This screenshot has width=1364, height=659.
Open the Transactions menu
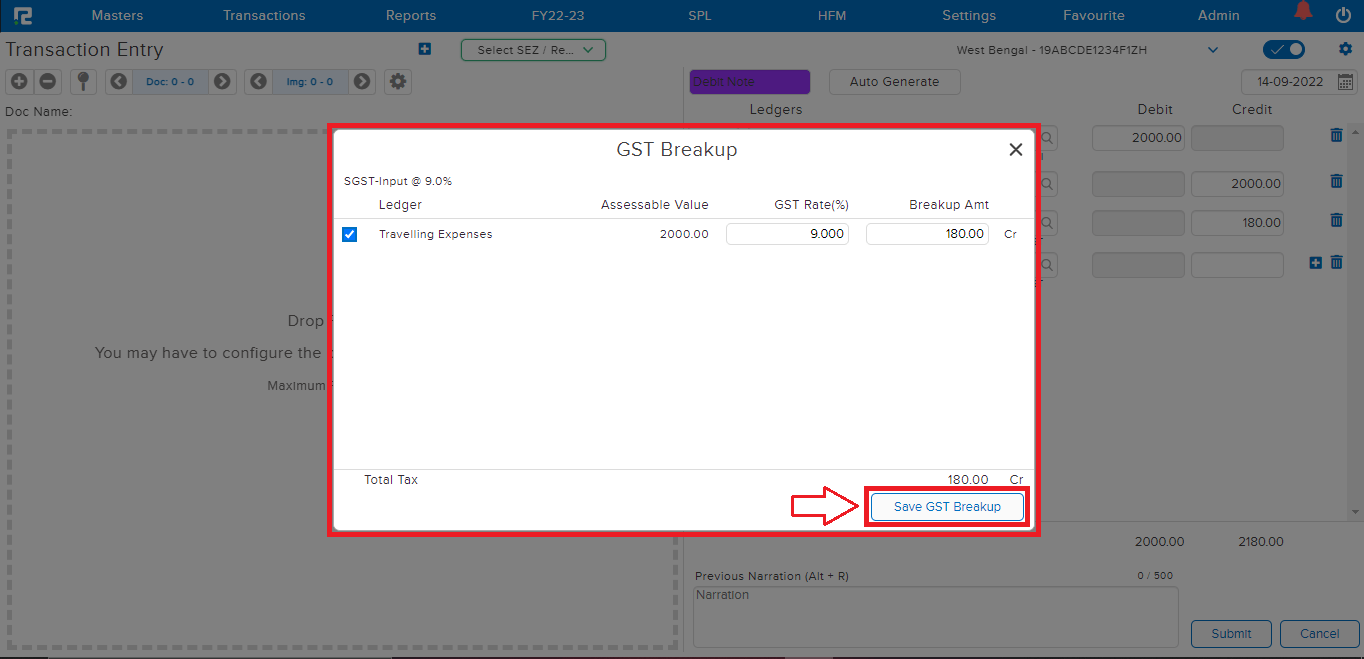[264, 15]
